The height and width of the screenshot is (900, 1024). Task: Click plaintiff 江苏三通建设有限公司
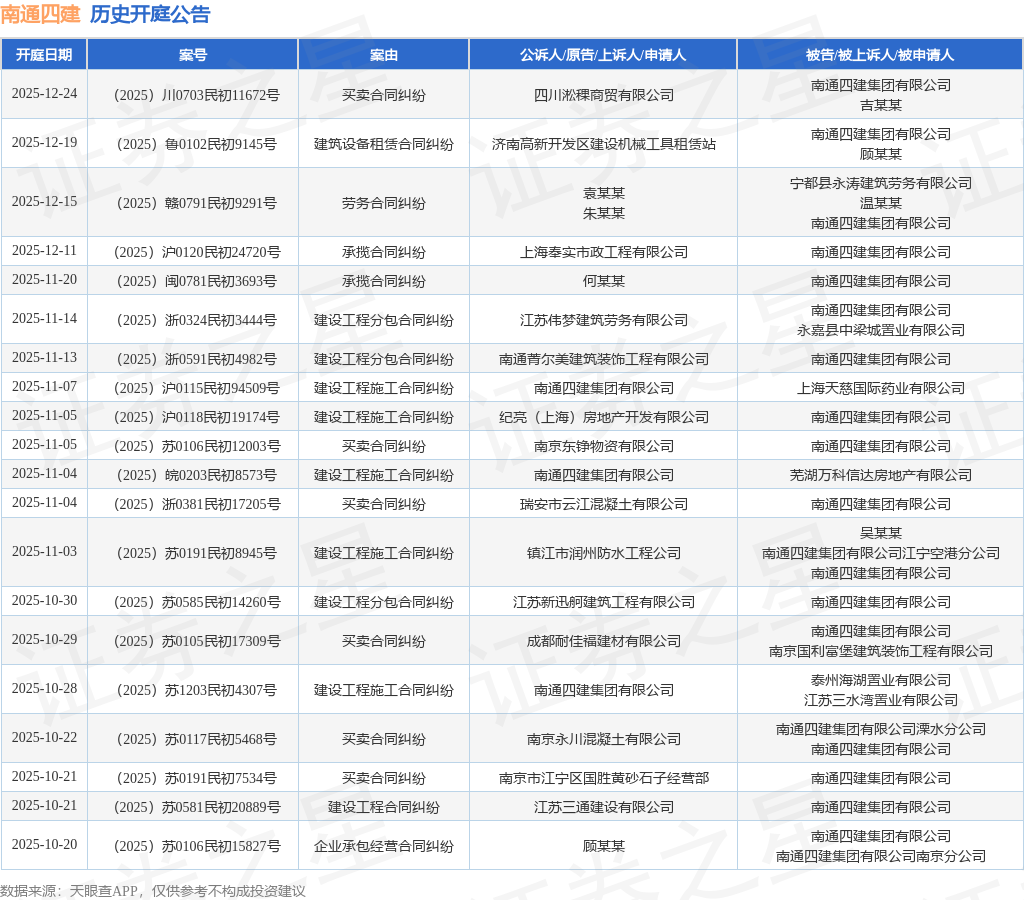(603, 807)
